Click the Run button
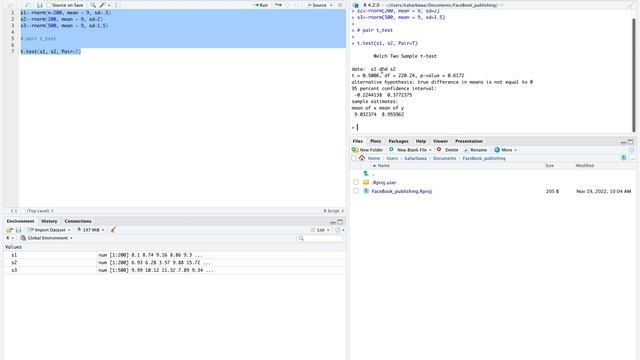Viewport: 640px width, 360px height. click(x=261, y=5)
